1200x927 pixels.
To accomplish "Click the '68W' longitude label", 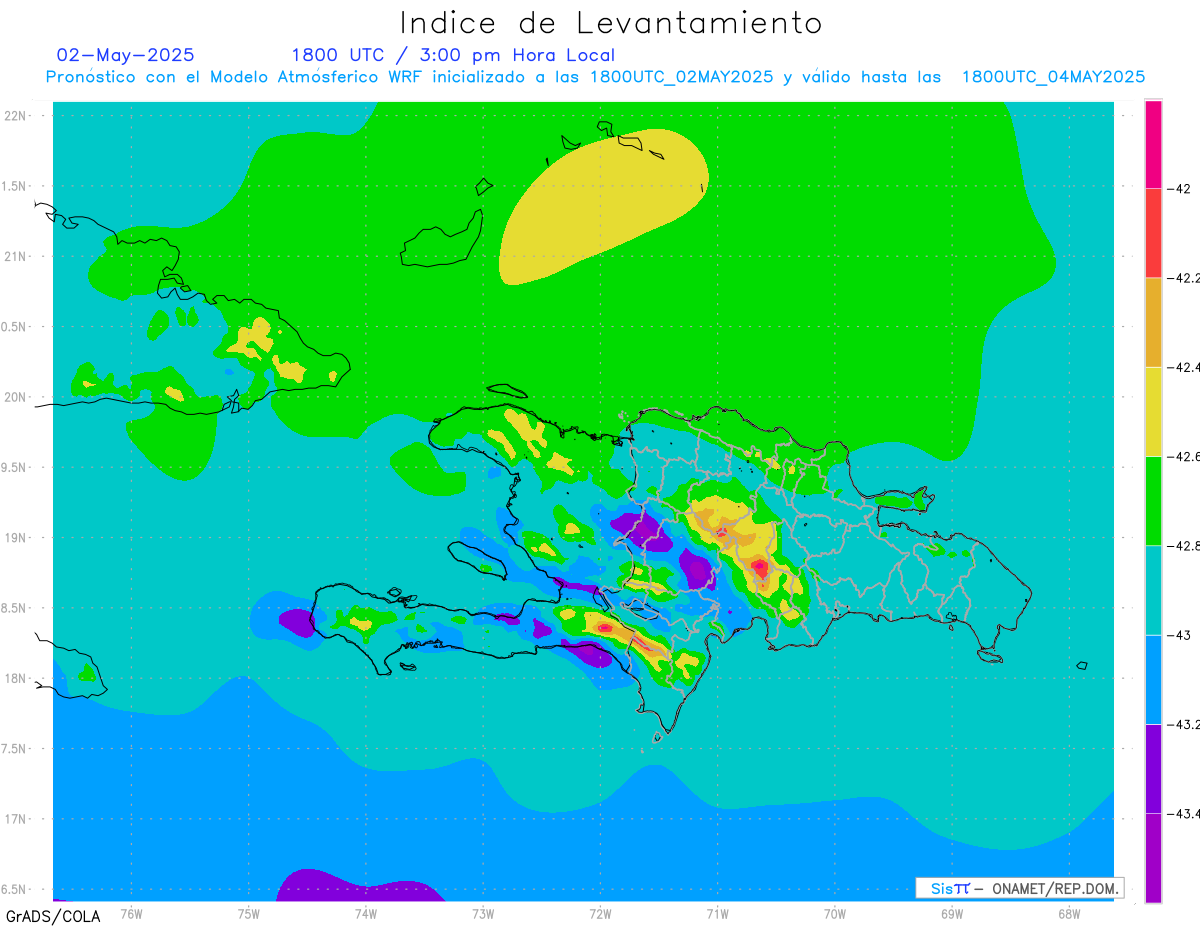I will pos(1069,913).
